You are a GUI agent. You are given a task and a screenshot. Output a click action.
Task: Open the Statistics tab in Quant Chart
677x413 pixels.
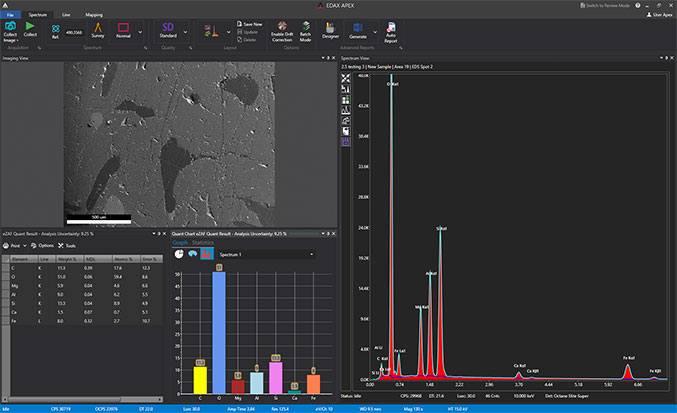(x=202, y=243)
